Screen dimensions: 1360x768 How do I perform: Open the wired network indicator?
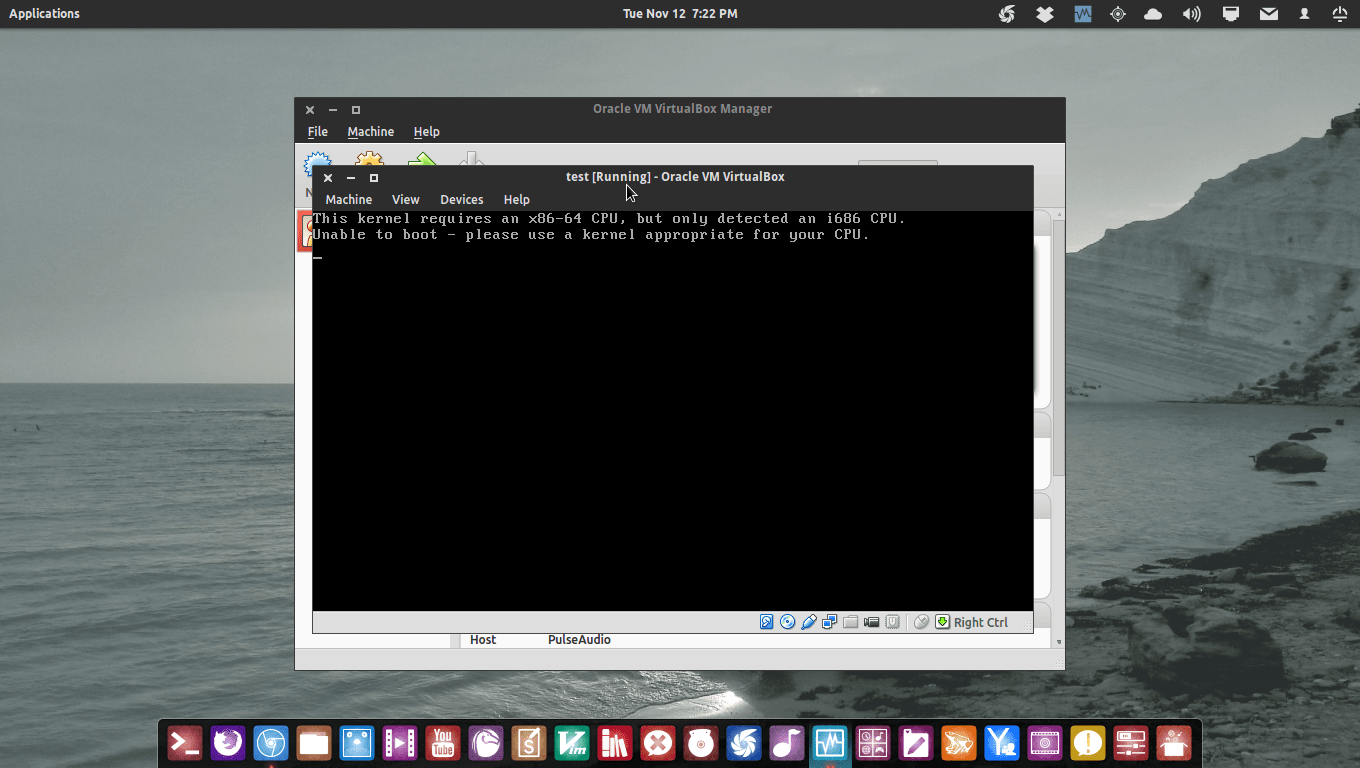coord(1231,14)
